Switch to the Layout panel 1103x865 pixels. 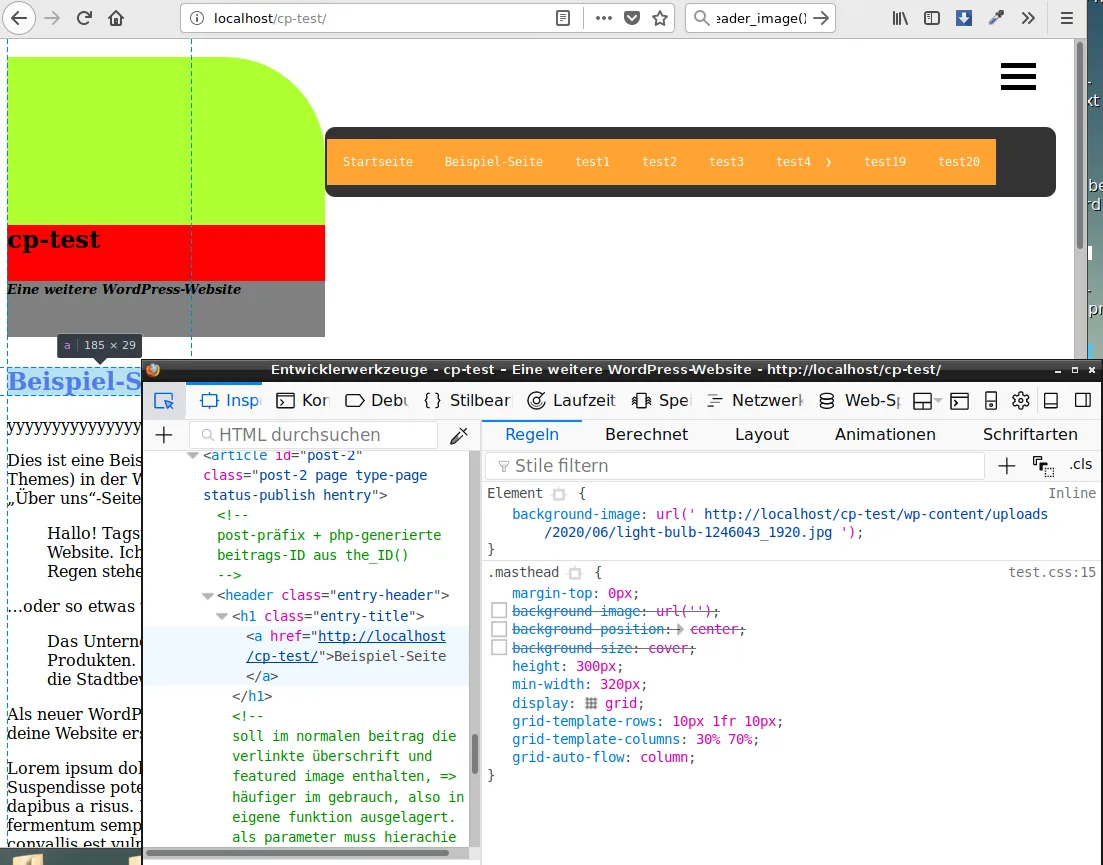(762, 435)
